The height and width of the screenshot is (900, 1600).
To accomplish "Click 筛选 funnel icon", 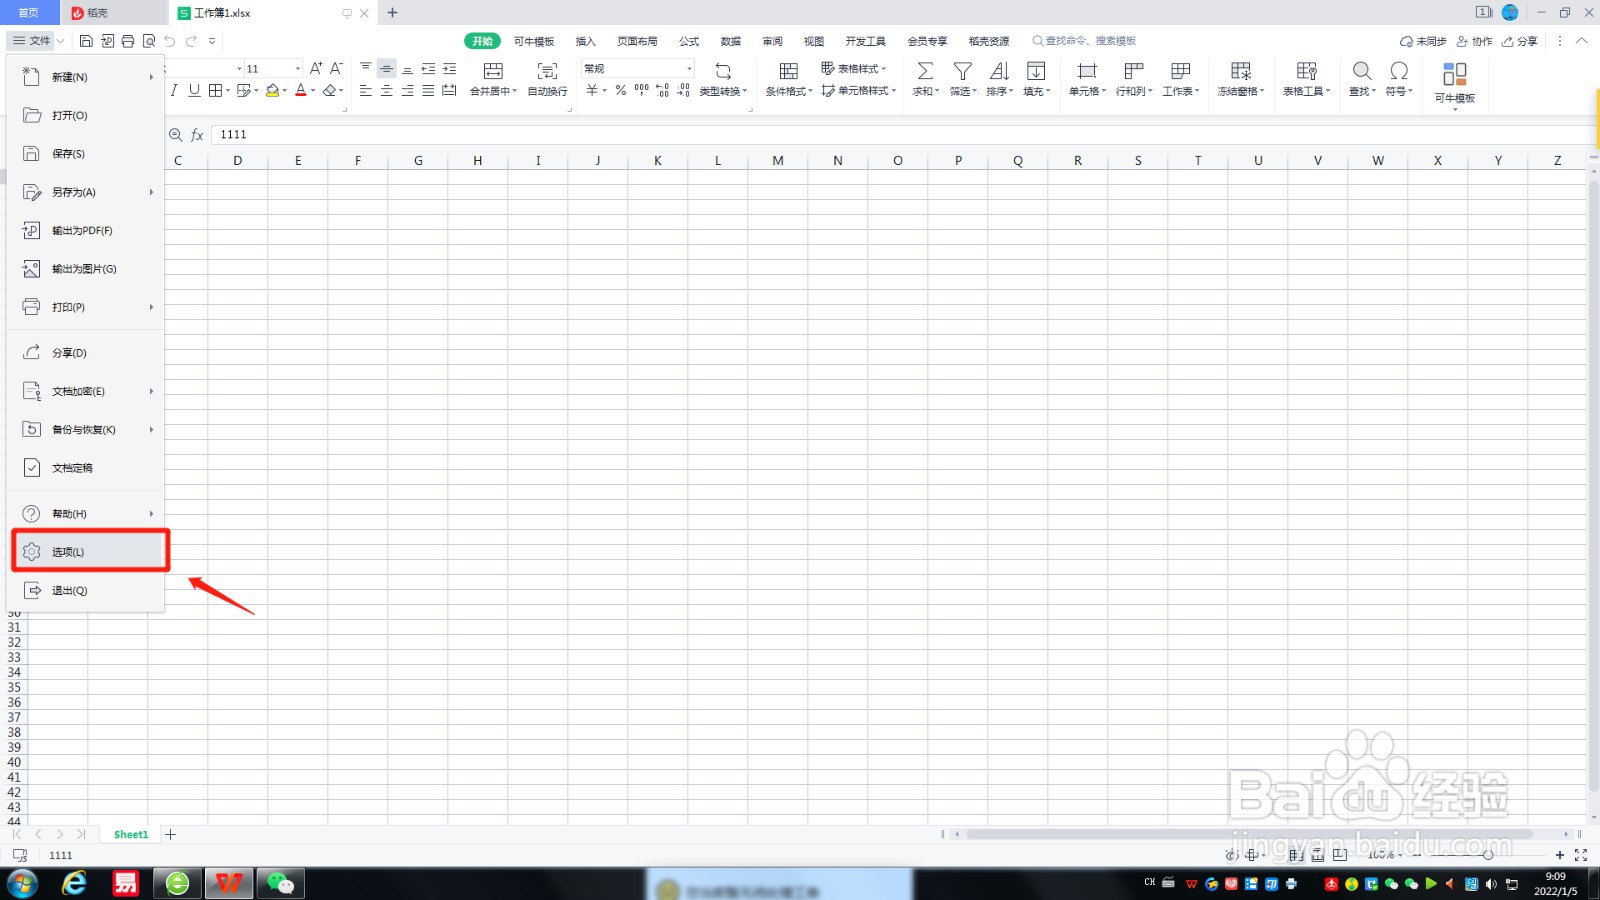I will click(x=962, y=71).
